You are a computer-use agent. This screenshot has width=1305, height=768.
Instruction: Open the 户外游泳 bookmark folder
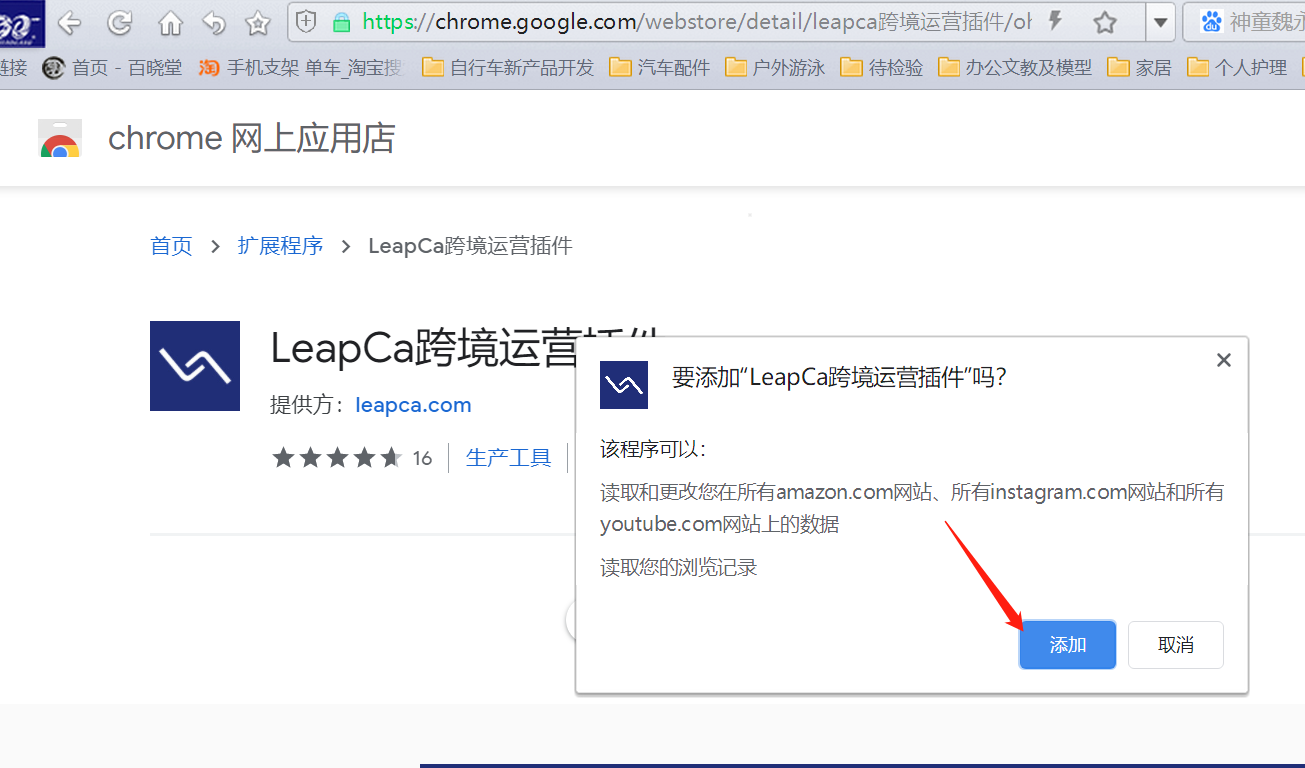pos(776,67)
